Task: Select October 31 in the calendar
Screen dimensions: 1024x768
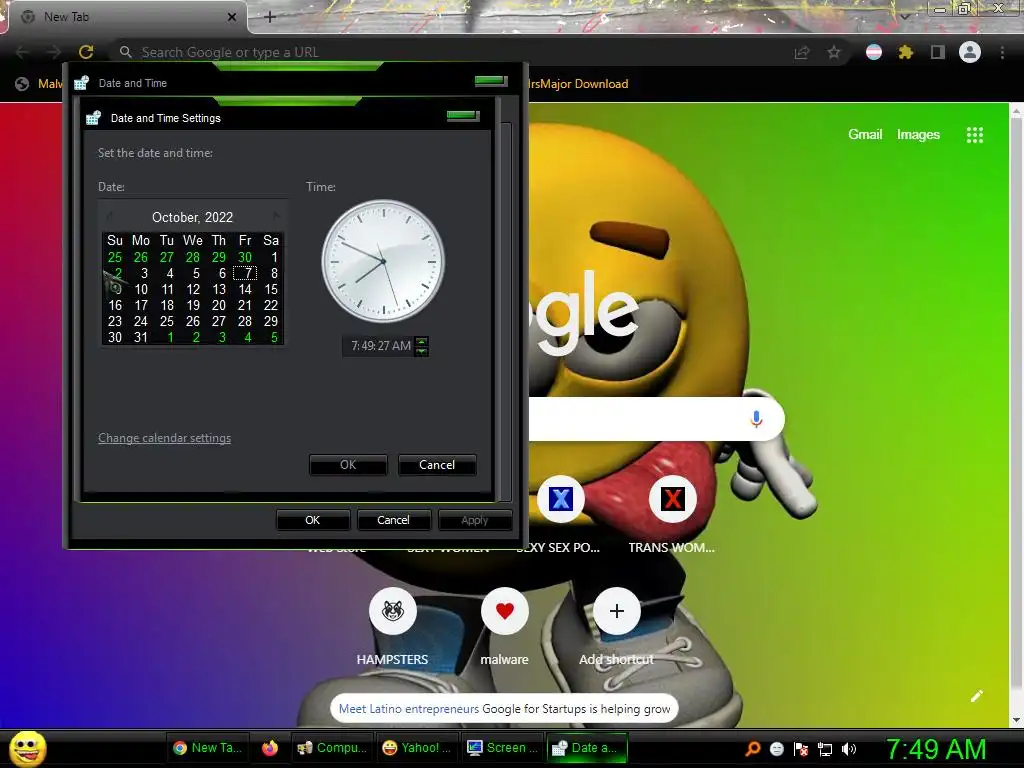Action: point(141,337)
